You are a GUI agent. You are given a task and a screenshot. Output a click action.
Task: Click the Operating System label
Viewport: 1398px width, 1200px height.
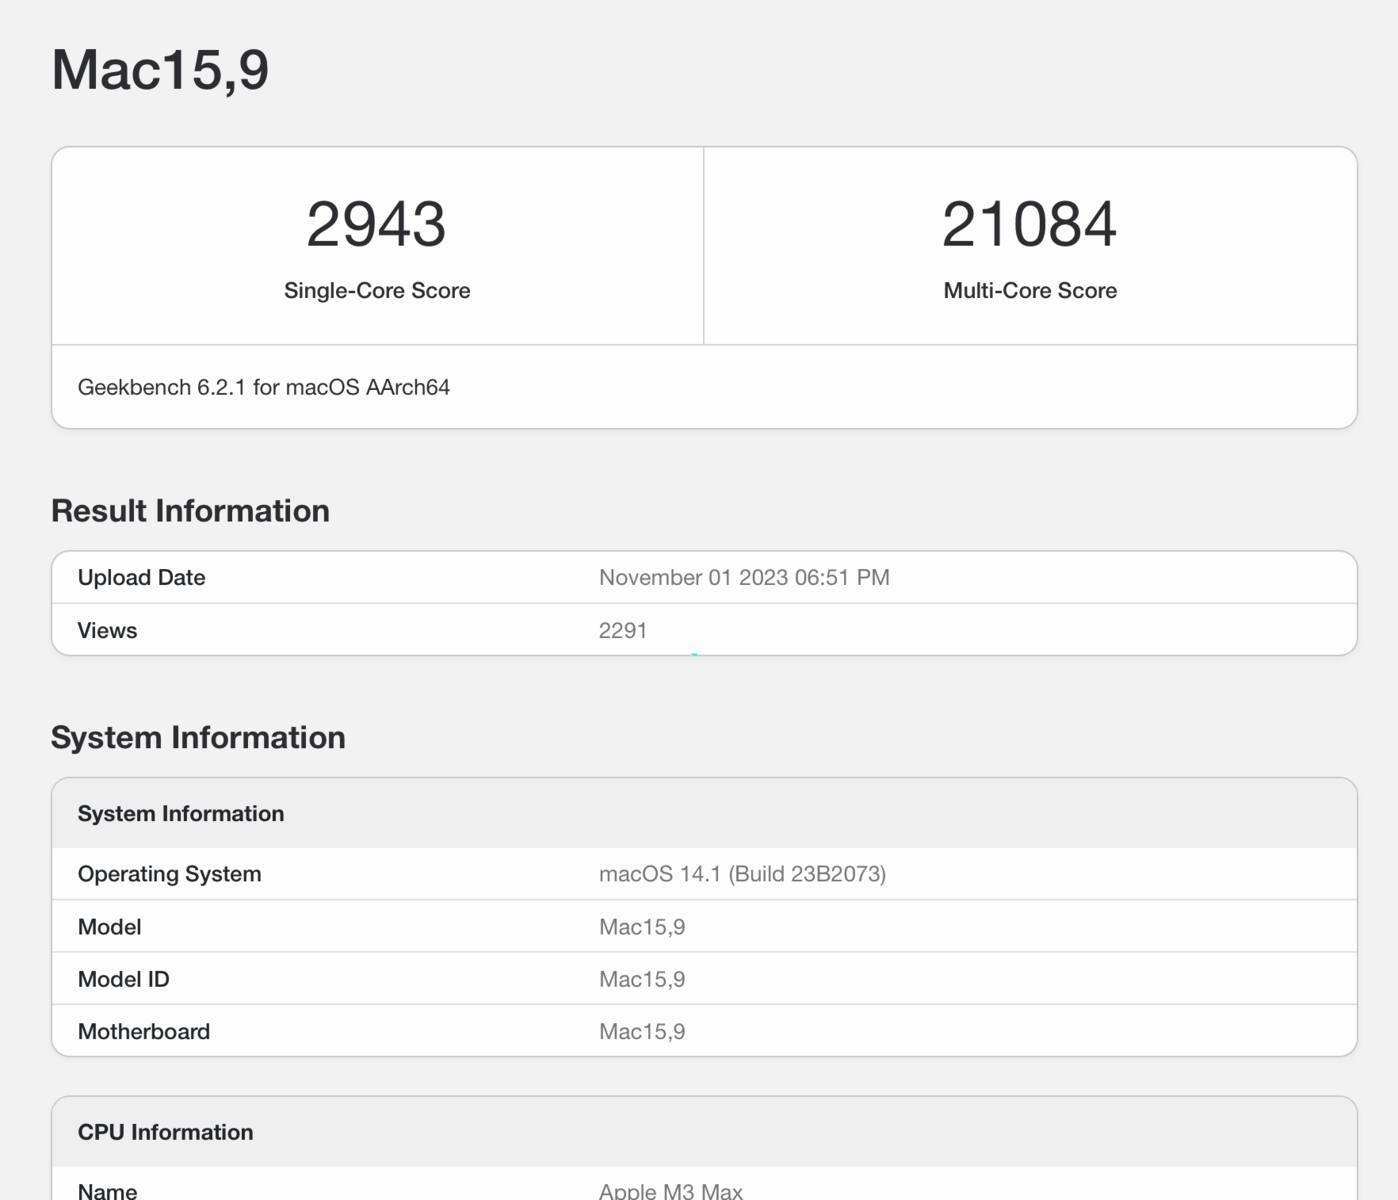point(169,874)
